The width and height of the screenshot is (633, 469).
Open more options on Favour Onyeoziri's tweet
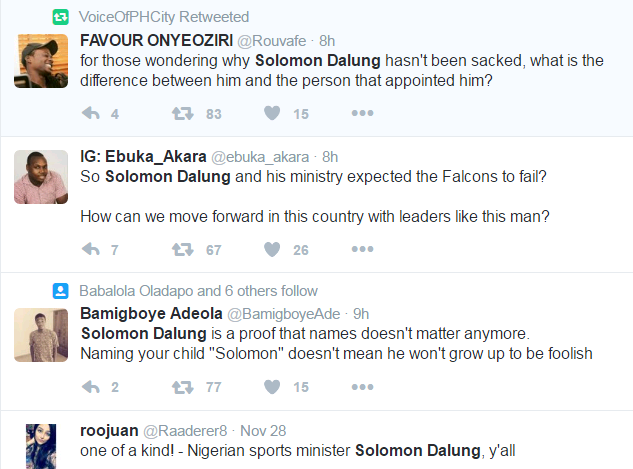[361, 114]
